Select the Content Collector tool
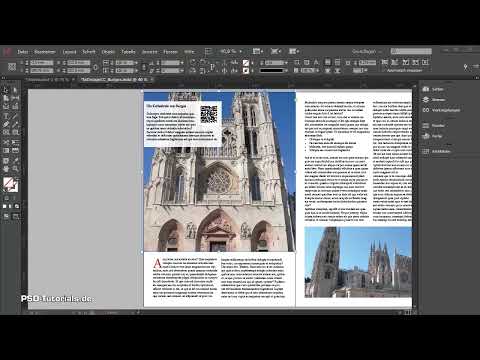 tap(6, 107)
